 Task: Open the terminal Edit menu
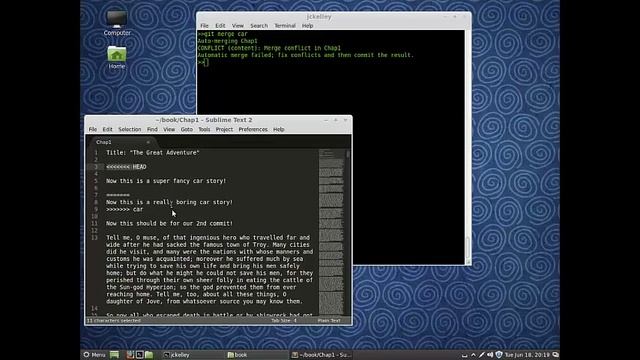(220, 26)
